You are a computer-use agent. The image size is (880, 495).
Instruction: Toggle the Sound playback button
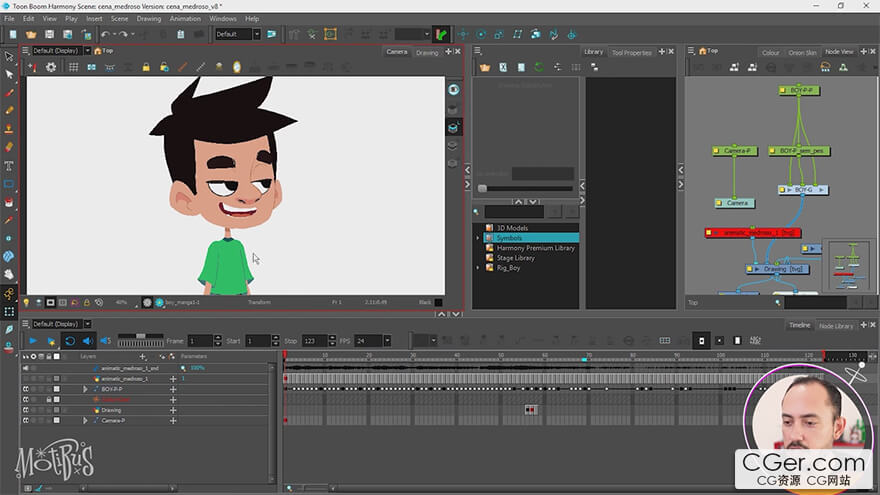(x=88, y=341)
